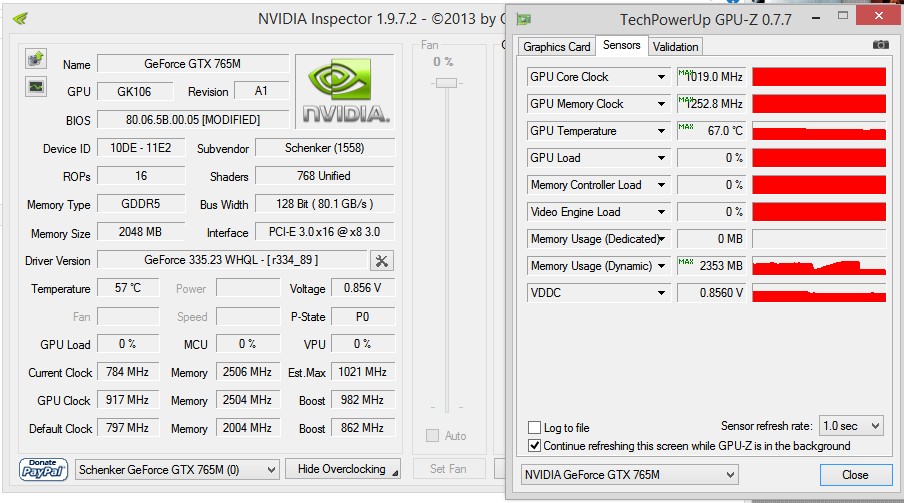Click the MAX indicator on Memory Usage (Dynamic)
The image size is (904, 503).
click(x=685, y=261)
